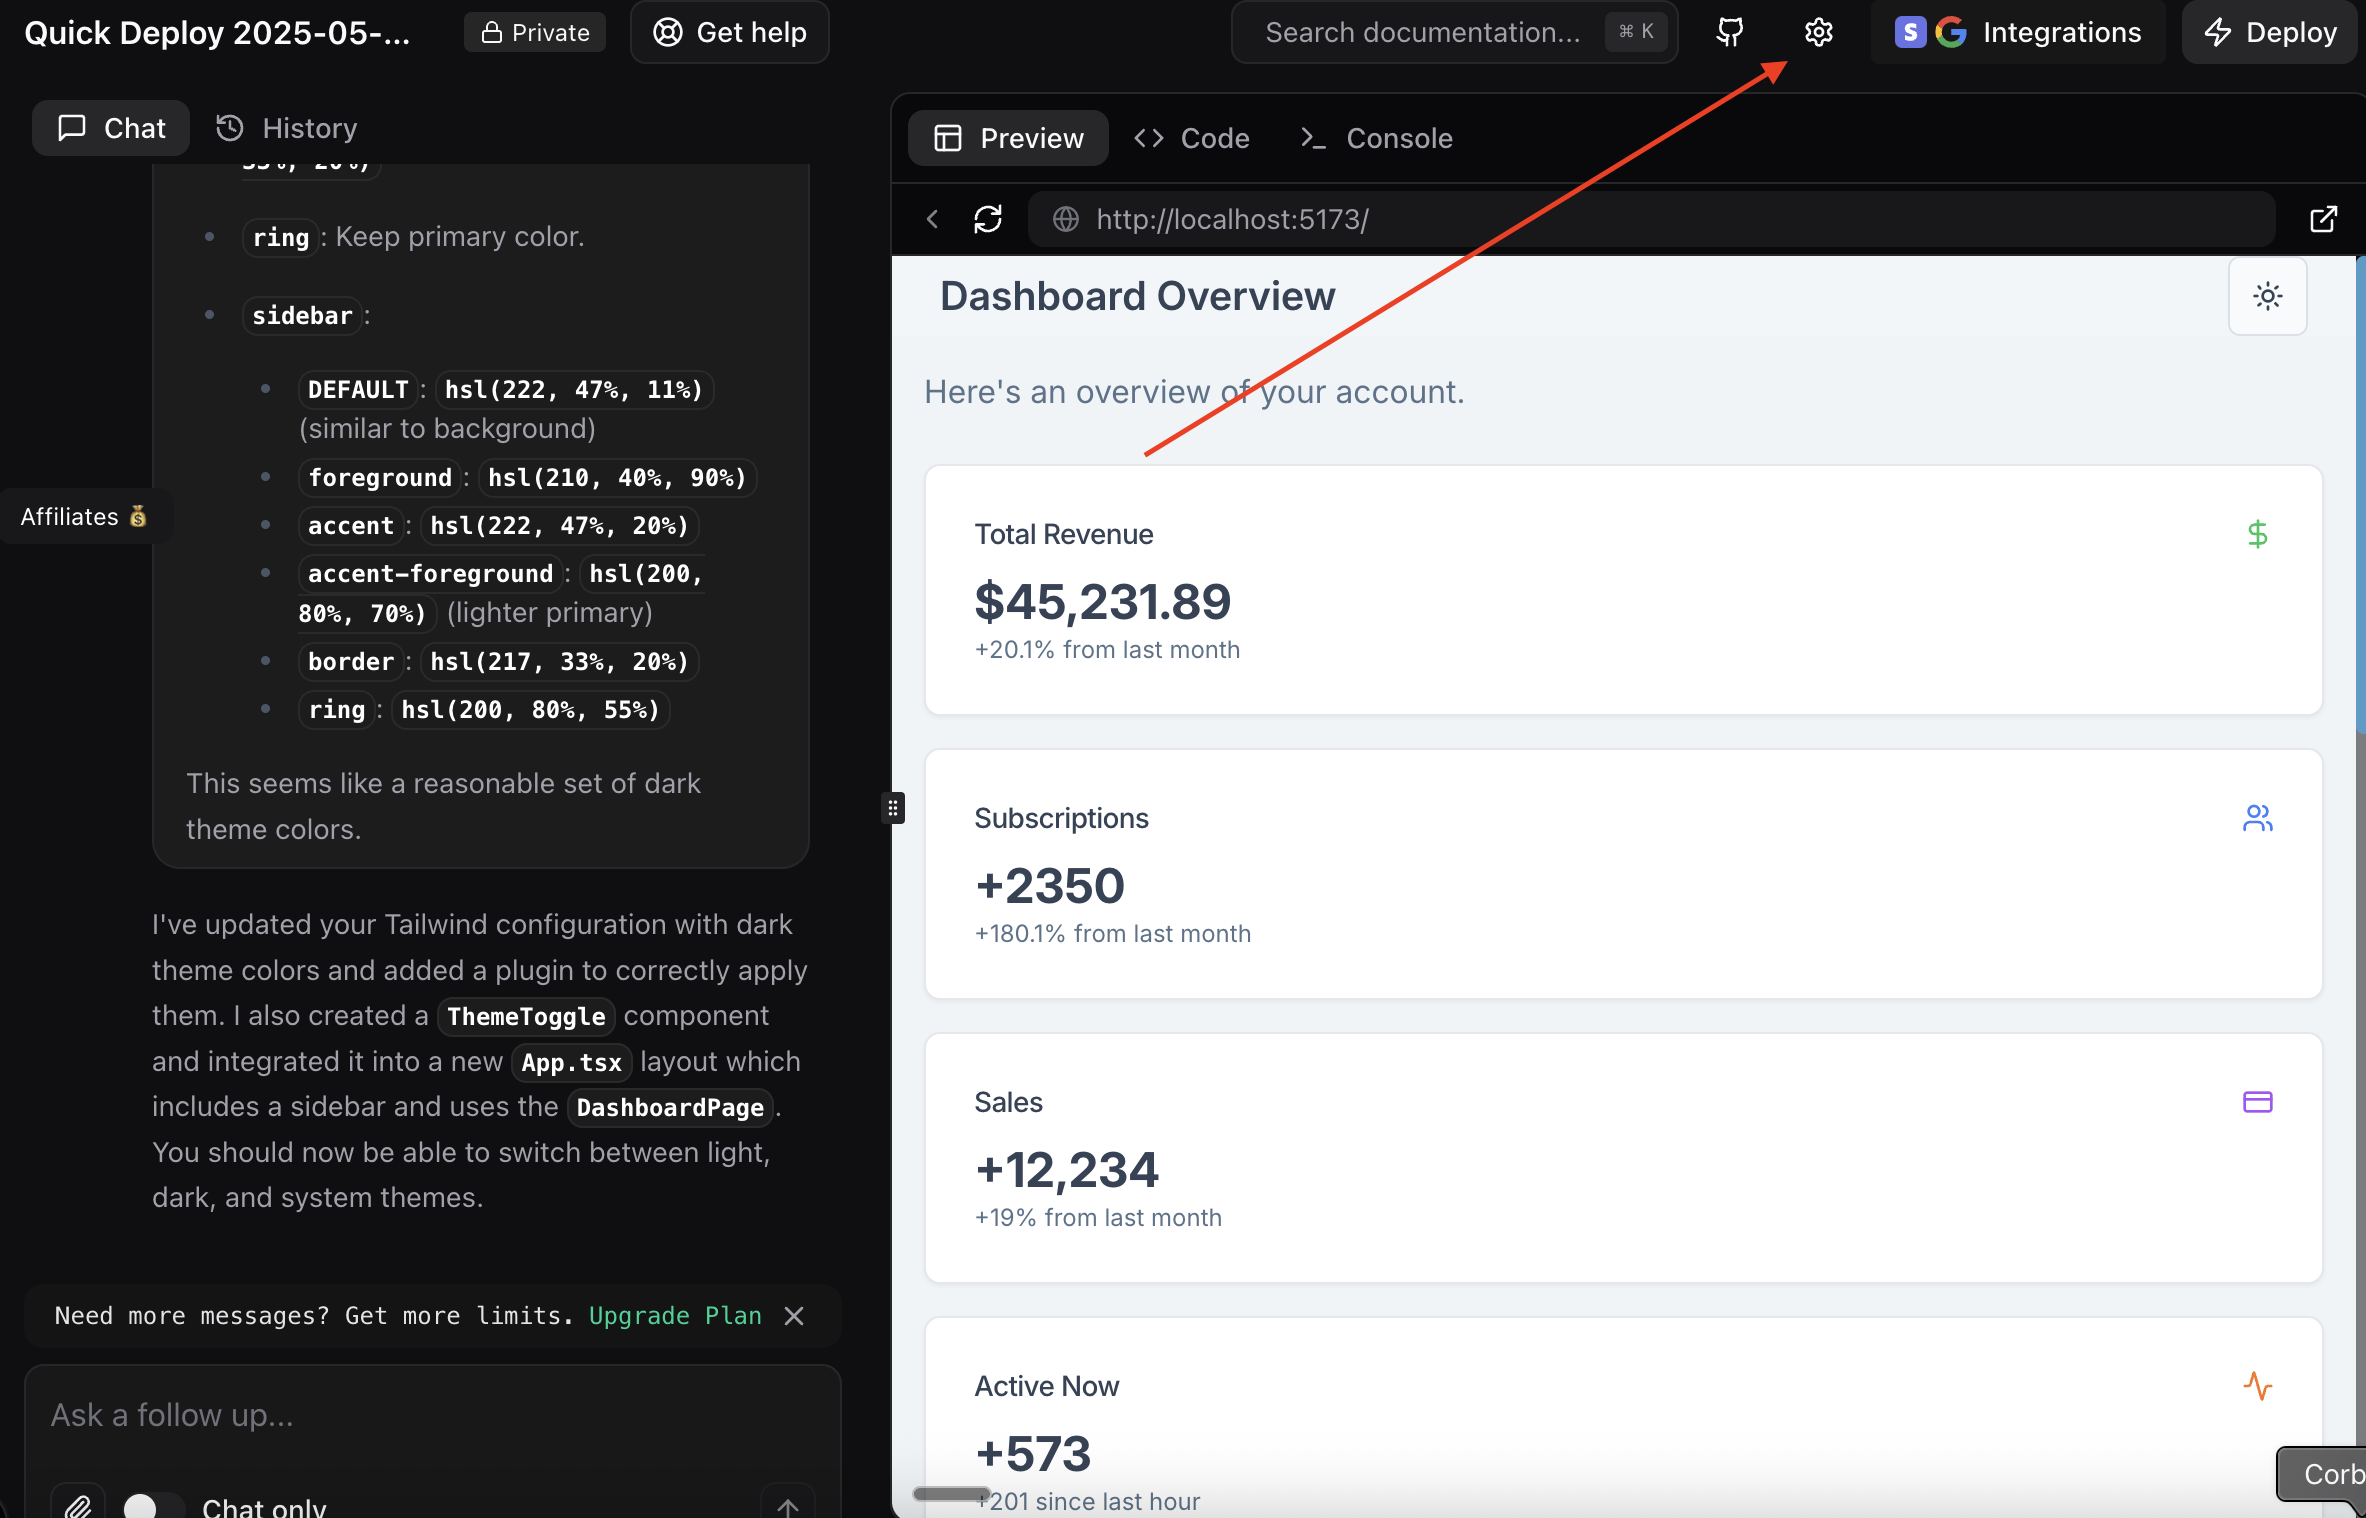
Task: Dismiss the upgrade plan banner
Action: [x=794, y=1316]
